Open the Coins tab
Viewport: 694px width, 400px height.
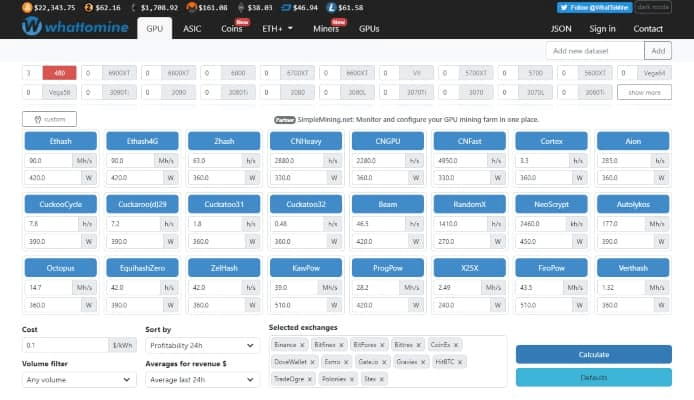231,29
